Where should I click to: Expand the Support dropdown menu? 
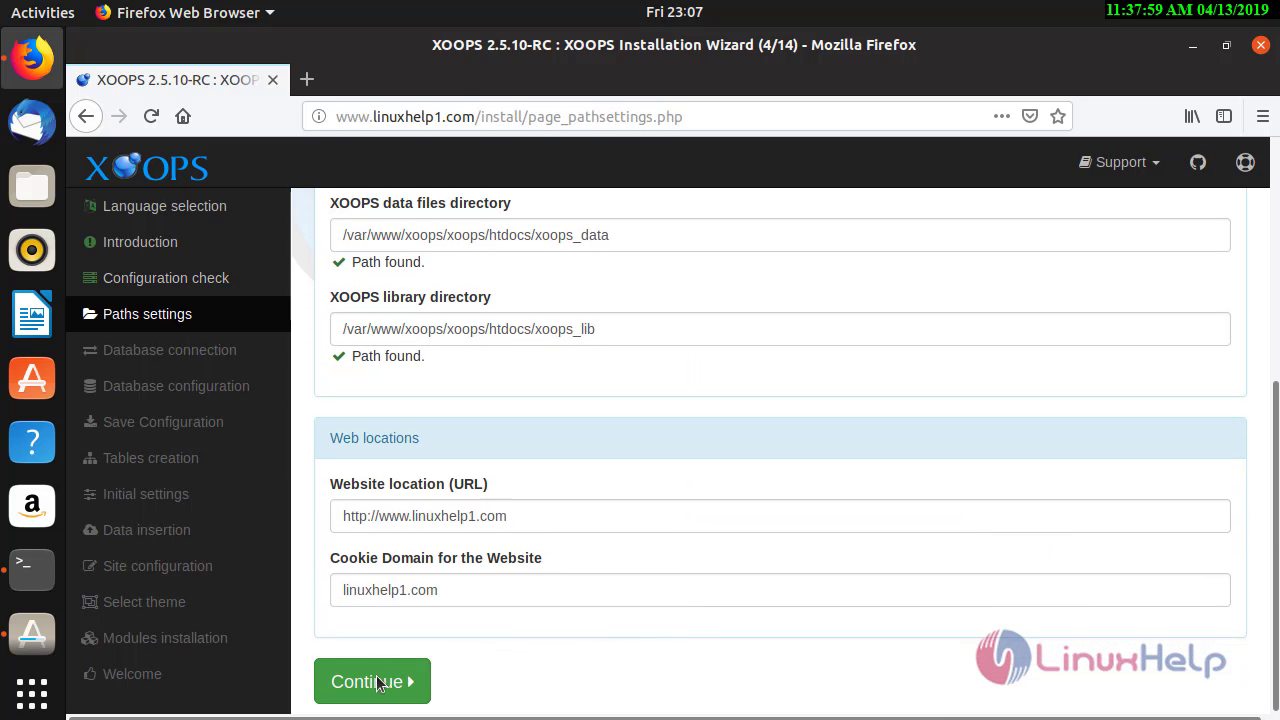point(1119,162)
